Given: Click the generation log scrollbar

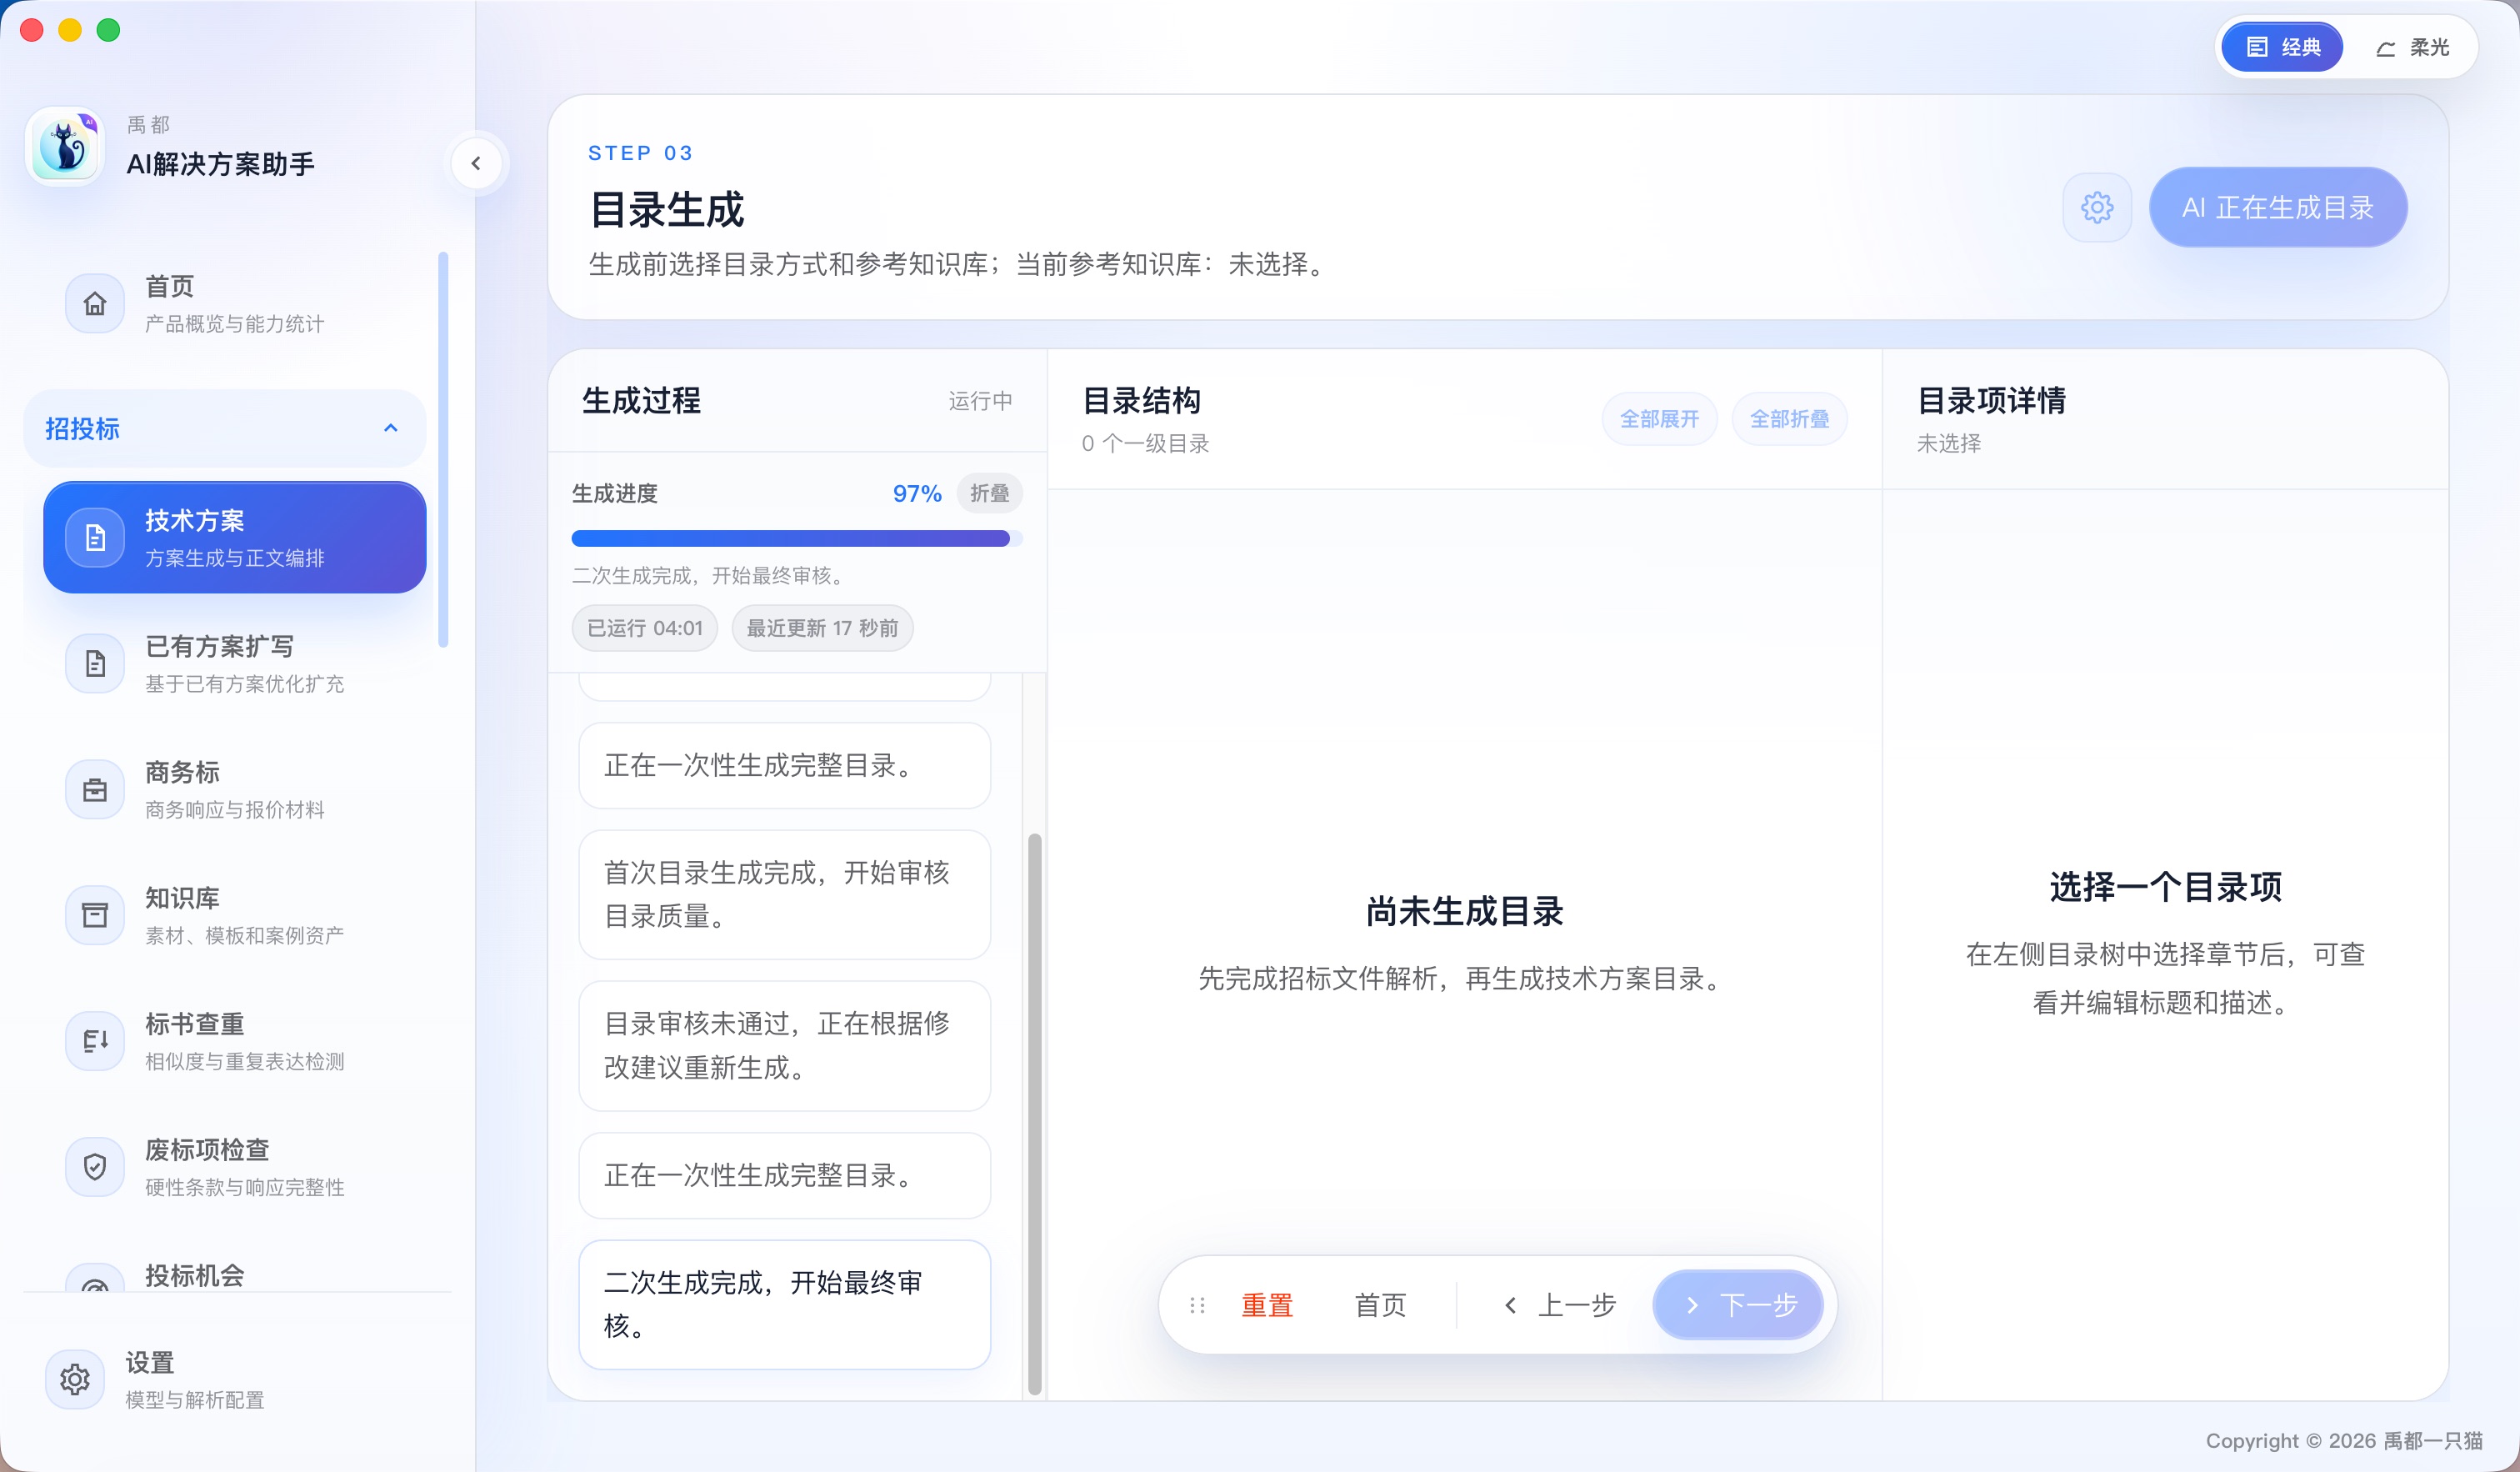Looking at the screenshot, I should coord(1034,1113).
